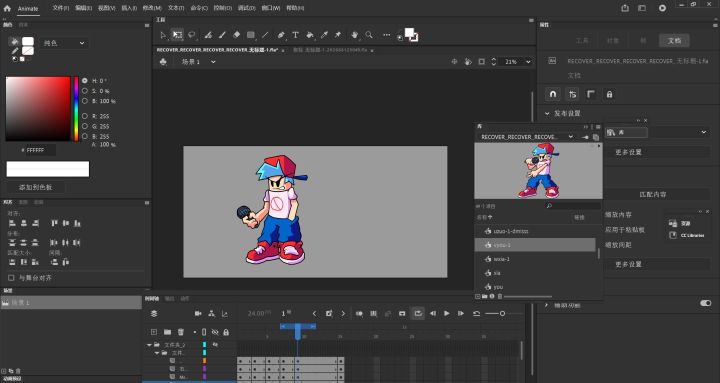Select the Classic Brush tool
This screenshot has height=383, width=720.
coord(222,35)
